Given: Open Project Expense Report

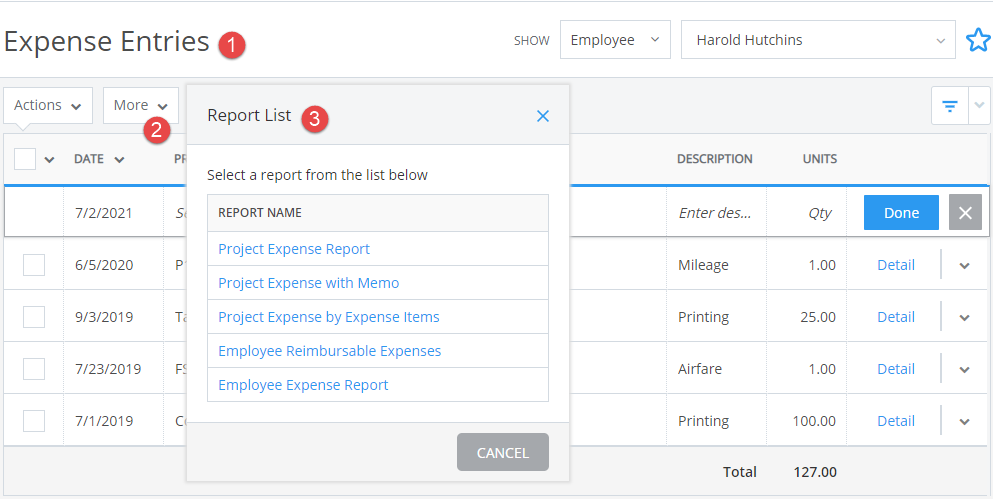Looking at the screenshot, I should coord(294,249).
